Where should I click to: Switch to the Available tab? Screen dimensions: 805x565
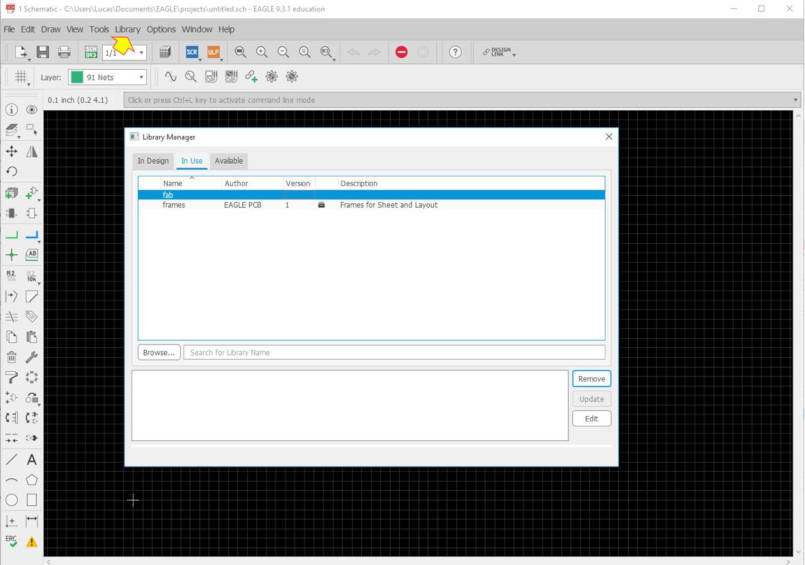coord(229,161)
